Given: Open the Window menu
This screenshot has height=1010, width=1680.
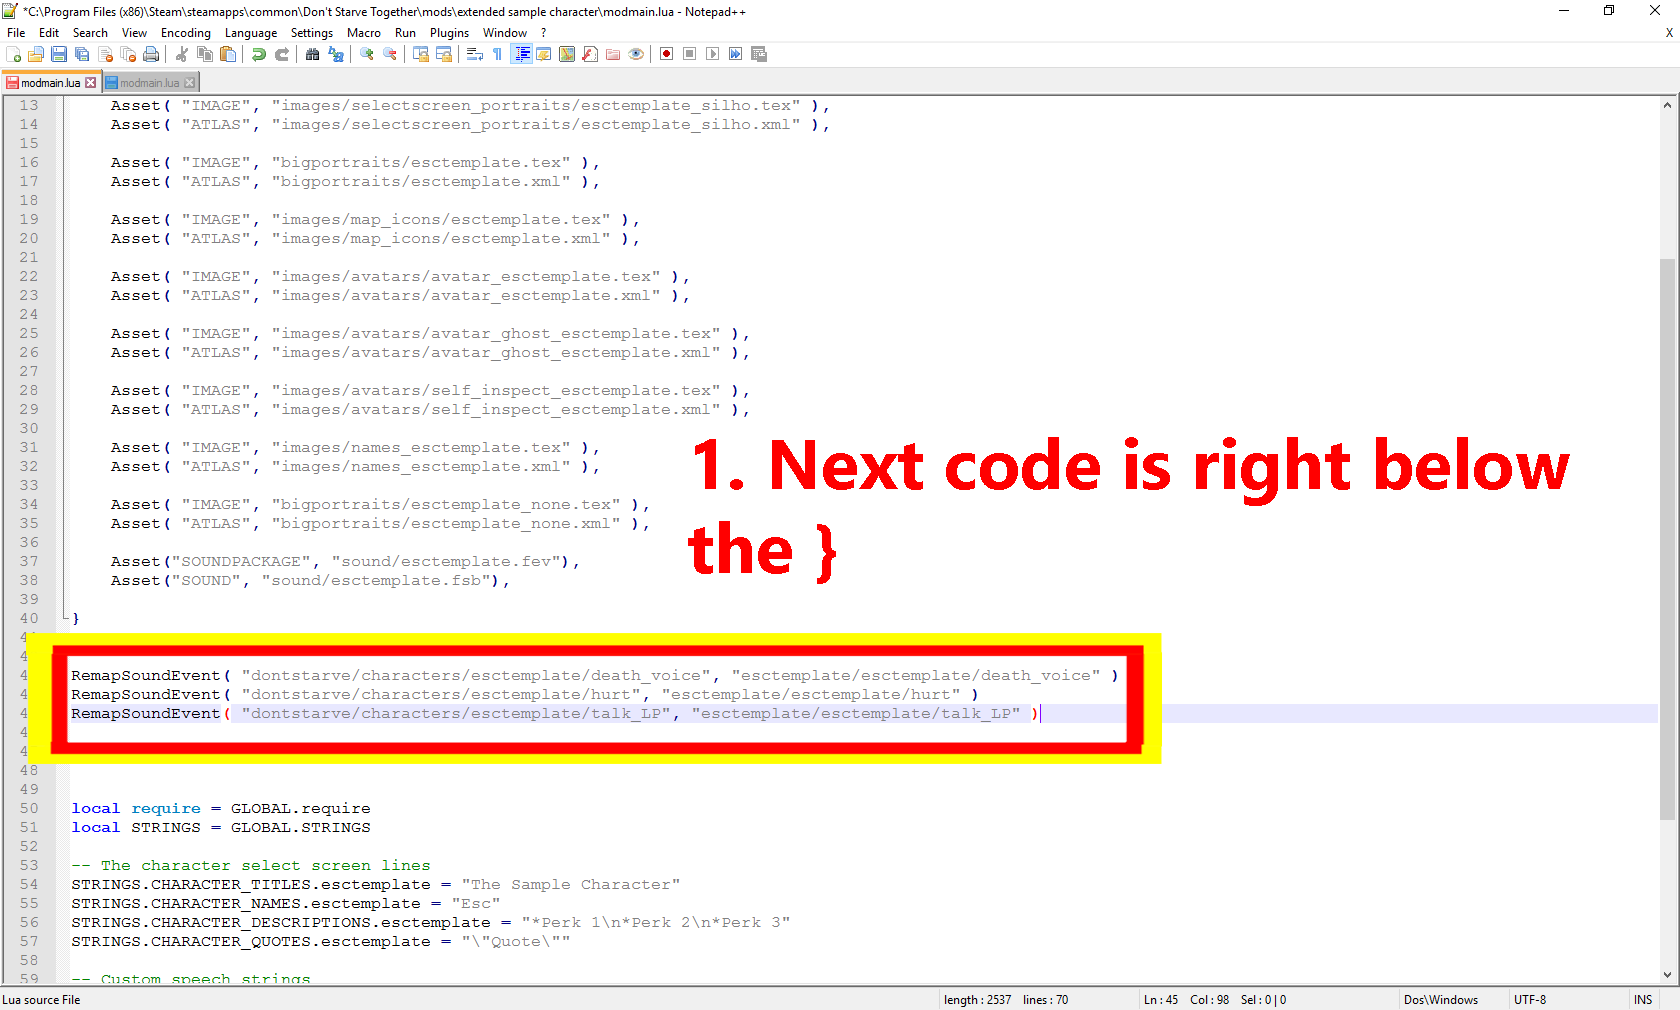Looking at the screenshot, I should click(x=505, y=33).
